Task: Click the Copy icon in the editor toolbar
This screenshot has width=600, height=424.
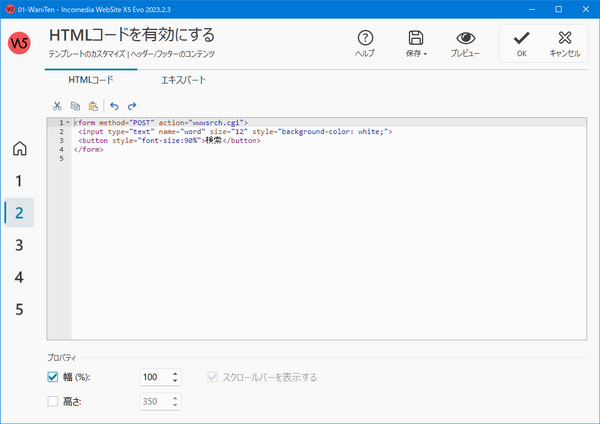Action: (x=75, y=106)
